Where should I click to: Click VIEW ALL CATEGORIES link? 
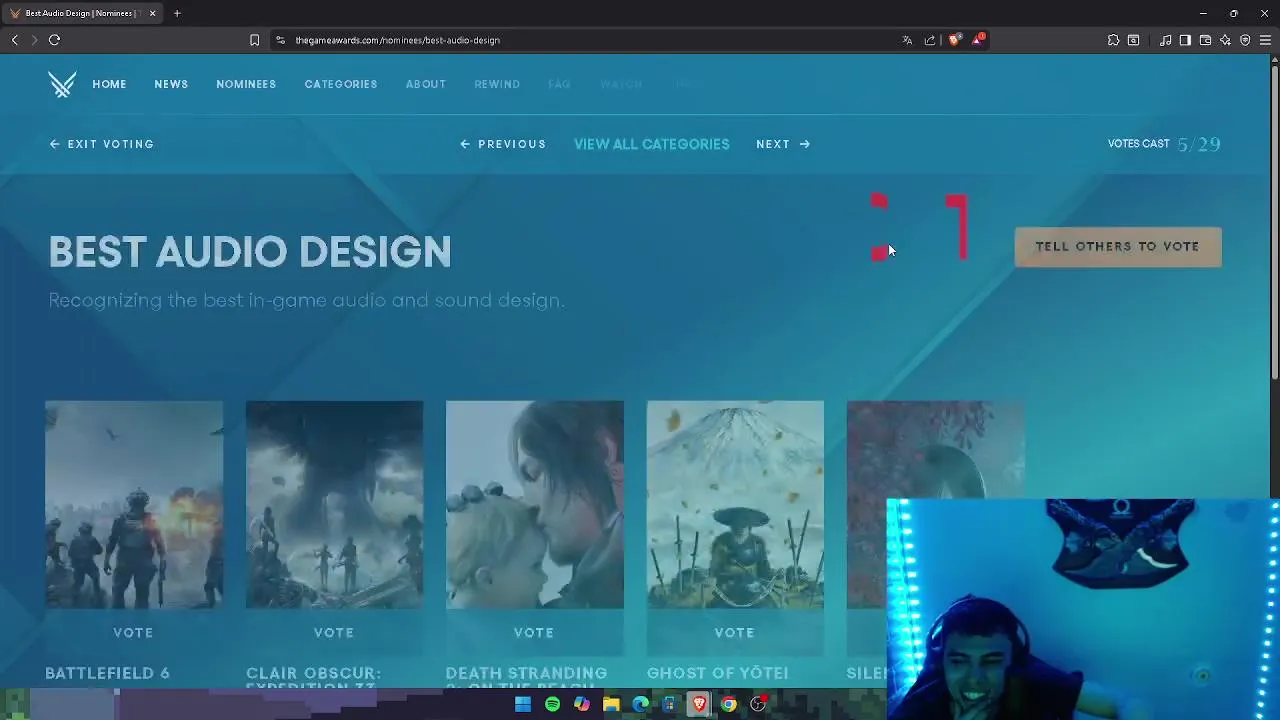click(x=651, y=144)
